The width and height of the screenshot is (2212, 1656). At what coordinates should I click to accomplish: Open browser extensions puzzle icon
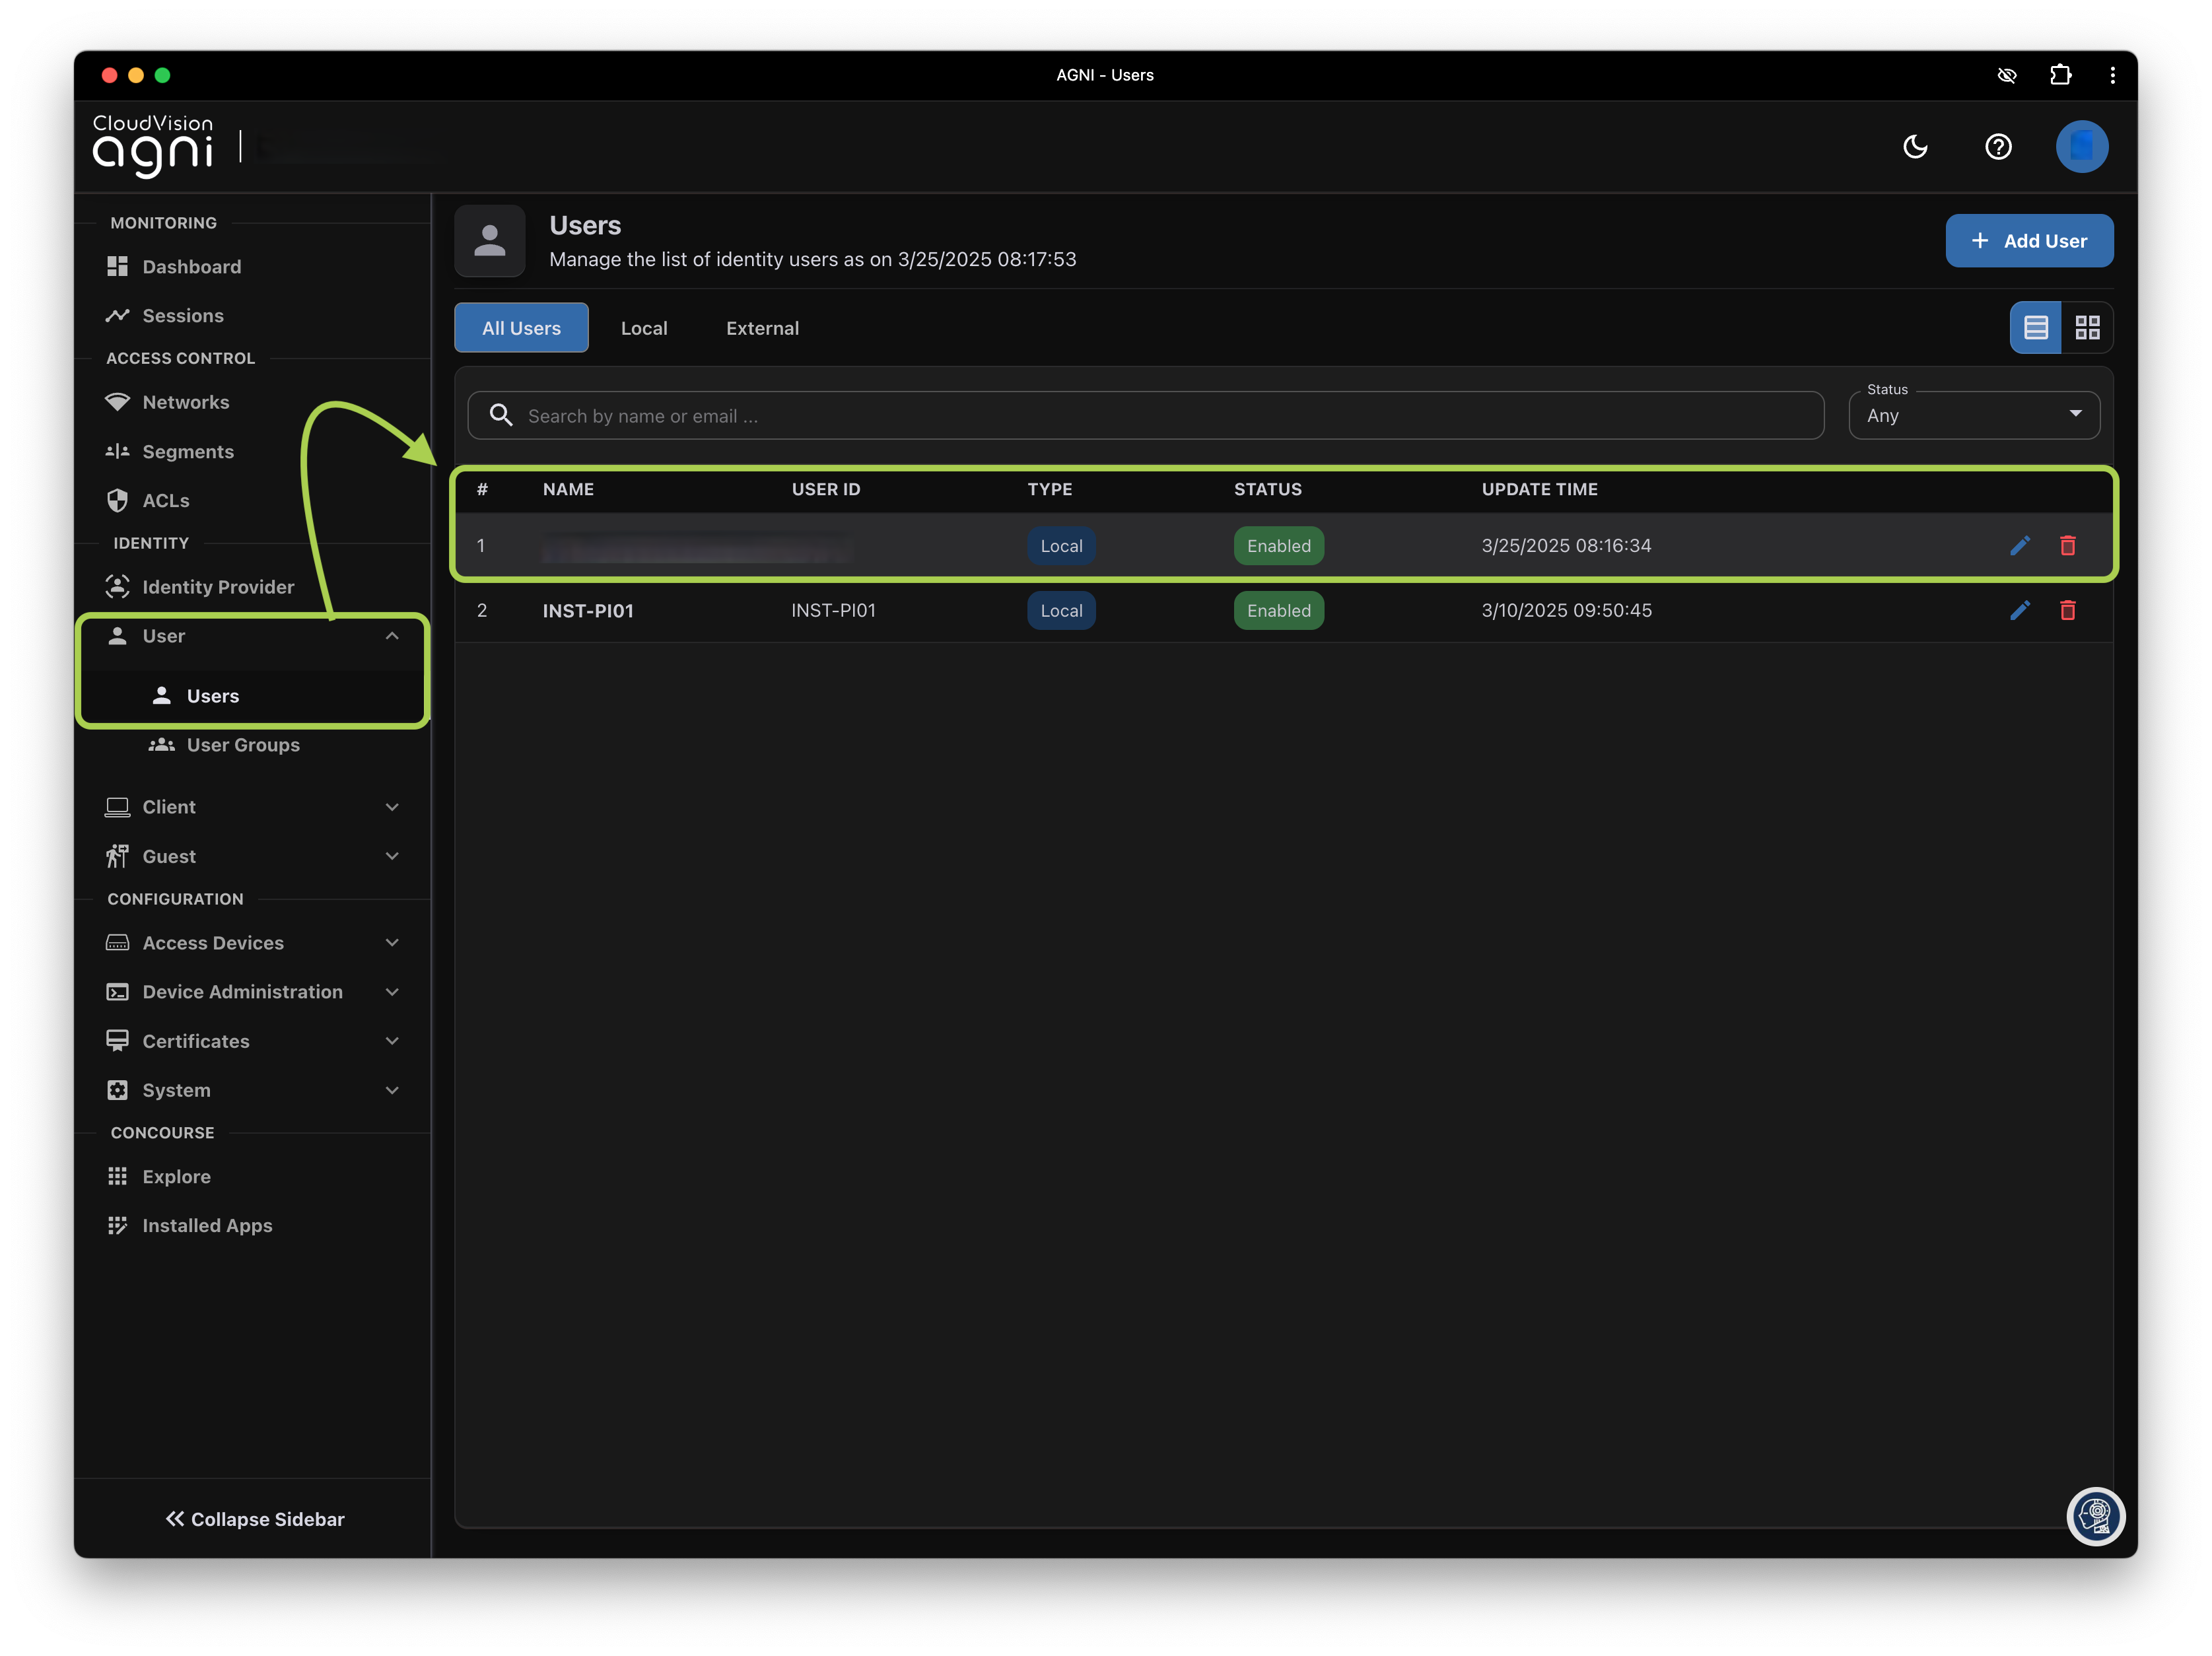pos(2060,75)
